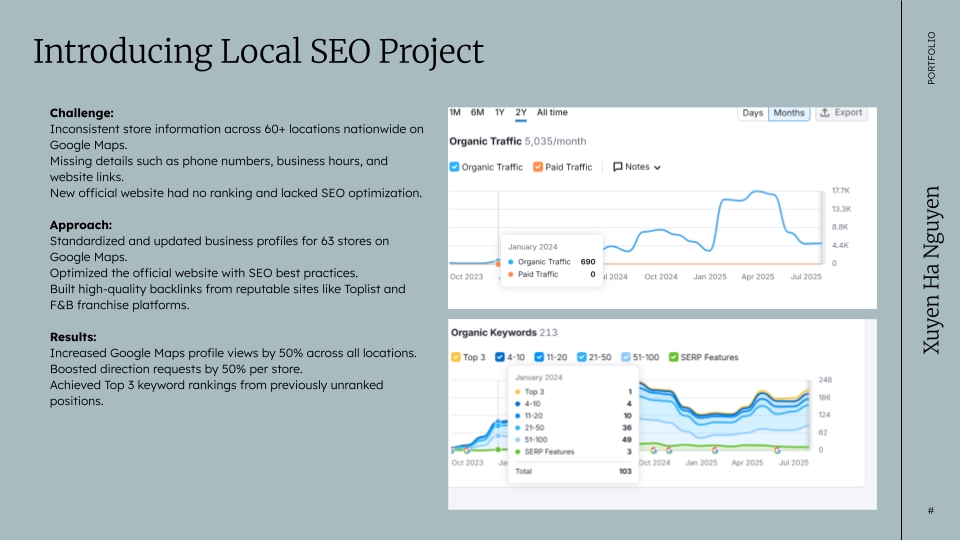Click the SERP Features row in tooltip
The width and height of the screenshot is (960, 540).
[x=573, y=452]
